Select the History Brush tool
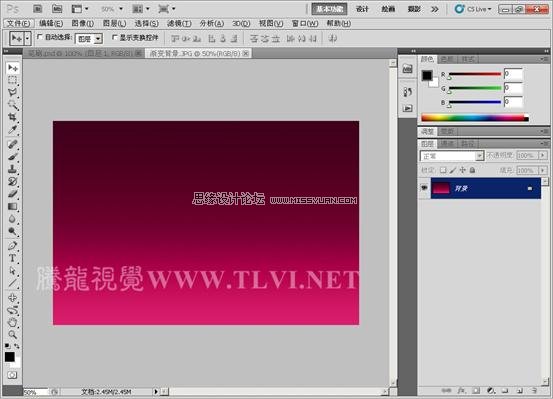Image resolution: width=553 pixels, height=399 pixels. click(13, 181)
